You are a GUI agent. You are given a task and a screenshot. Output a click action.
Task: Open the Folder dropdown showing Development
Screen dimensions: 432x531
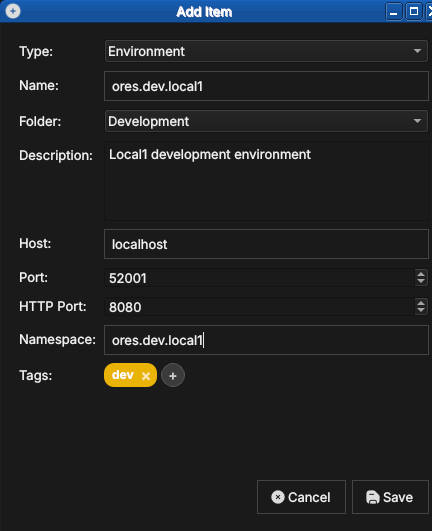coord(266,121)
